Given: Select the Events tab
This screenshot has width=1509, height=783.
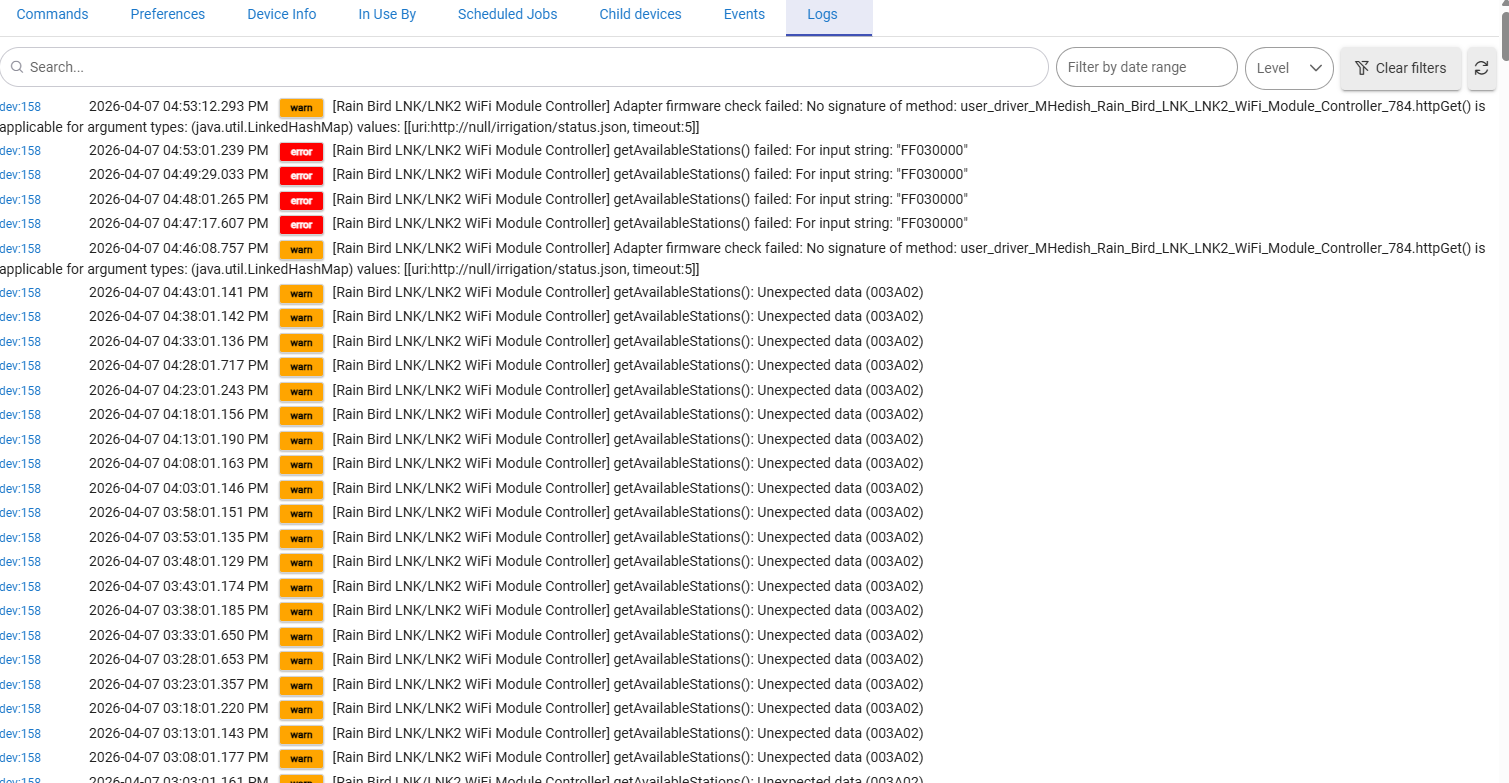Looking at the screenshot, I should click(x=744, y=14).
